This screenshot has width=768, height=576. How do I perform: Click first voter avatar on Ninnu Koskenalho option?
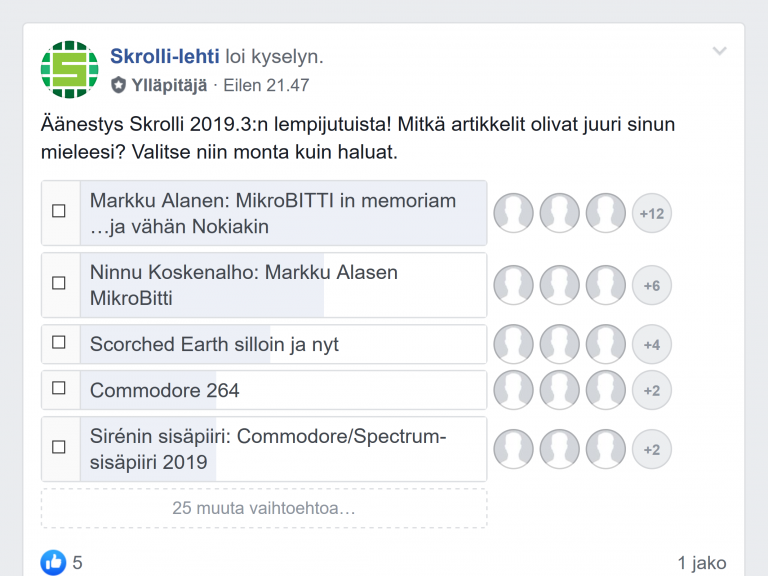click(514, 285)
